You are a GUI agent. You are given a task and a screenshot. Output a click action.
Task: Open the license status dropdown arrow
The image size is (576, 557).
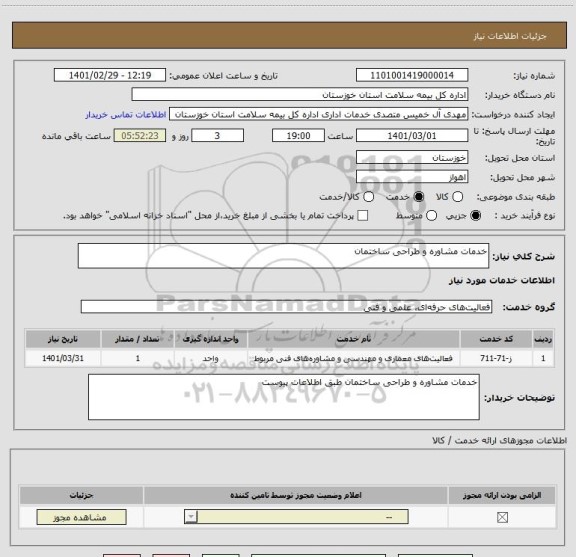point(191,517)
